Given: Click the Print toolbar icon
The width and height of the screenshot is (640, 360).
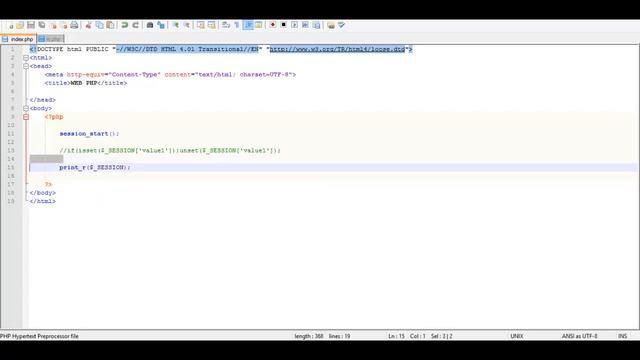Looking at the screenshot, I should click(74, 25).
